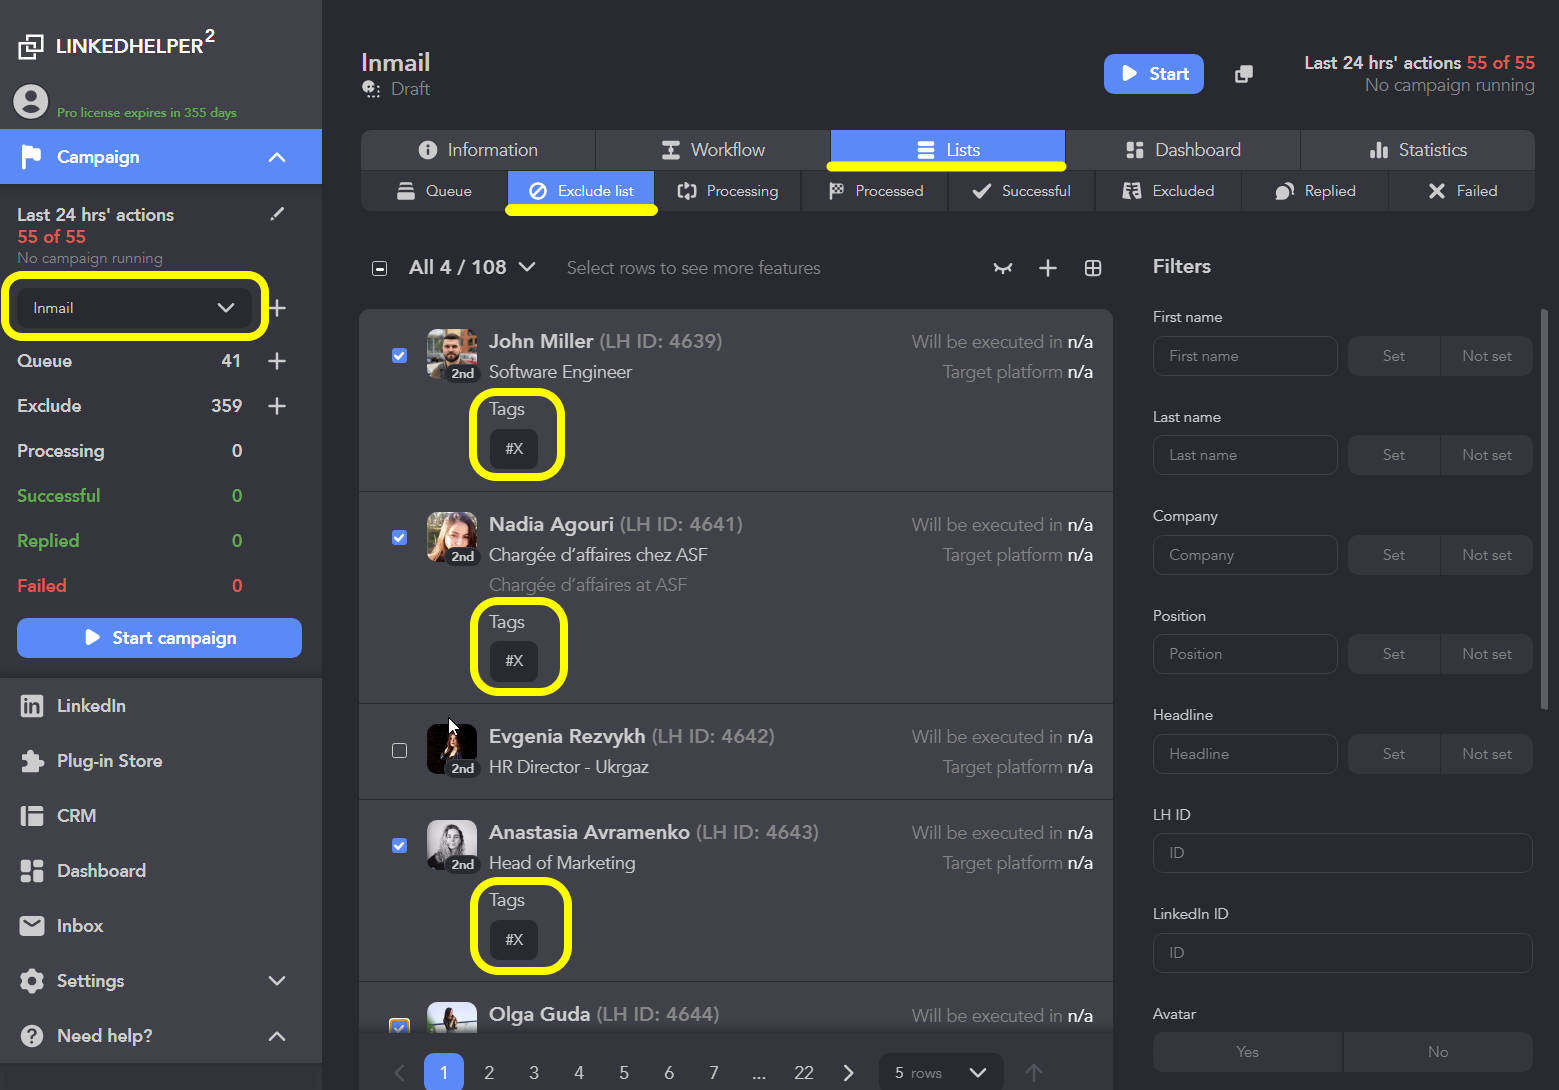Image resolution: width=1559 pixels, height=1090 pixels.
Task: Go to page 22 of the list
Action: click(804, 1073)
